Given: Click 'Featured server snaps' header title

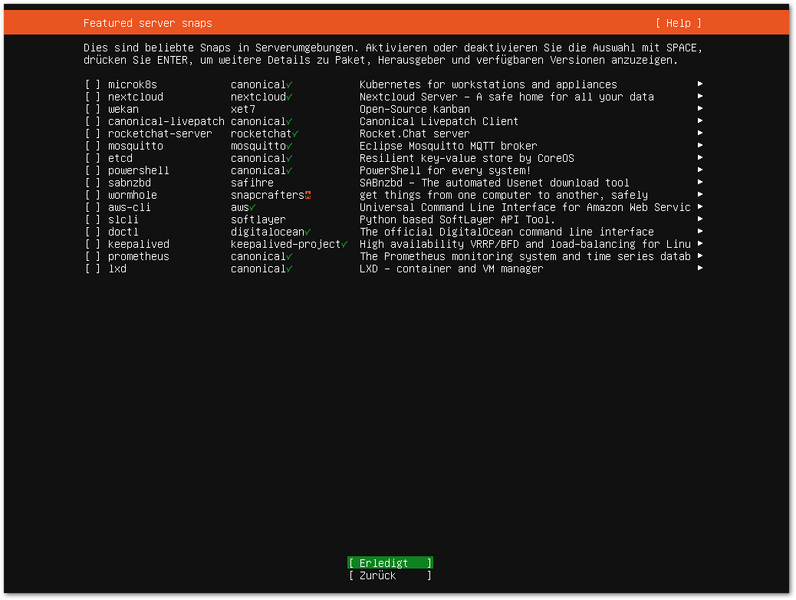Looking at the screenshot, I should 148,23.
